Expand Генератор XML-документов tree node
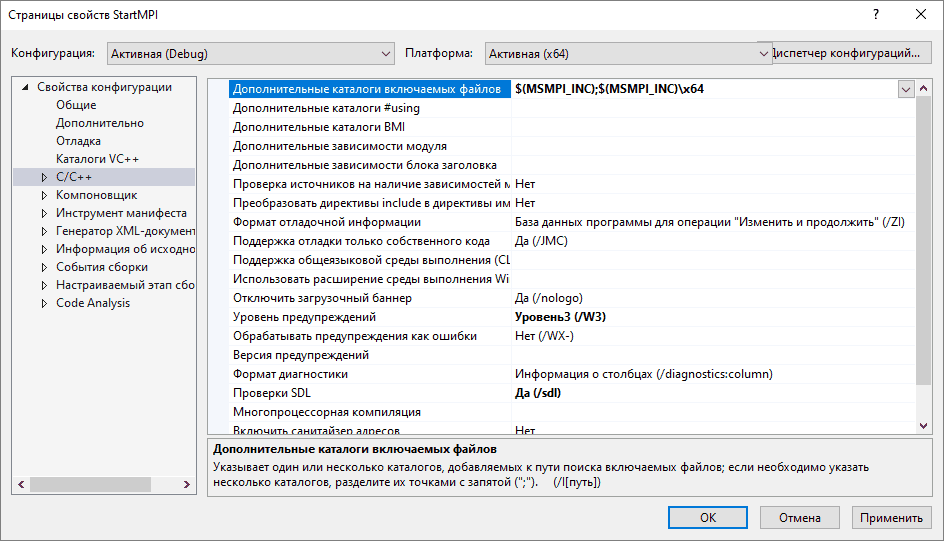This screenshot has height=541, width=944. pyautogui.click(x=44, y=231)
